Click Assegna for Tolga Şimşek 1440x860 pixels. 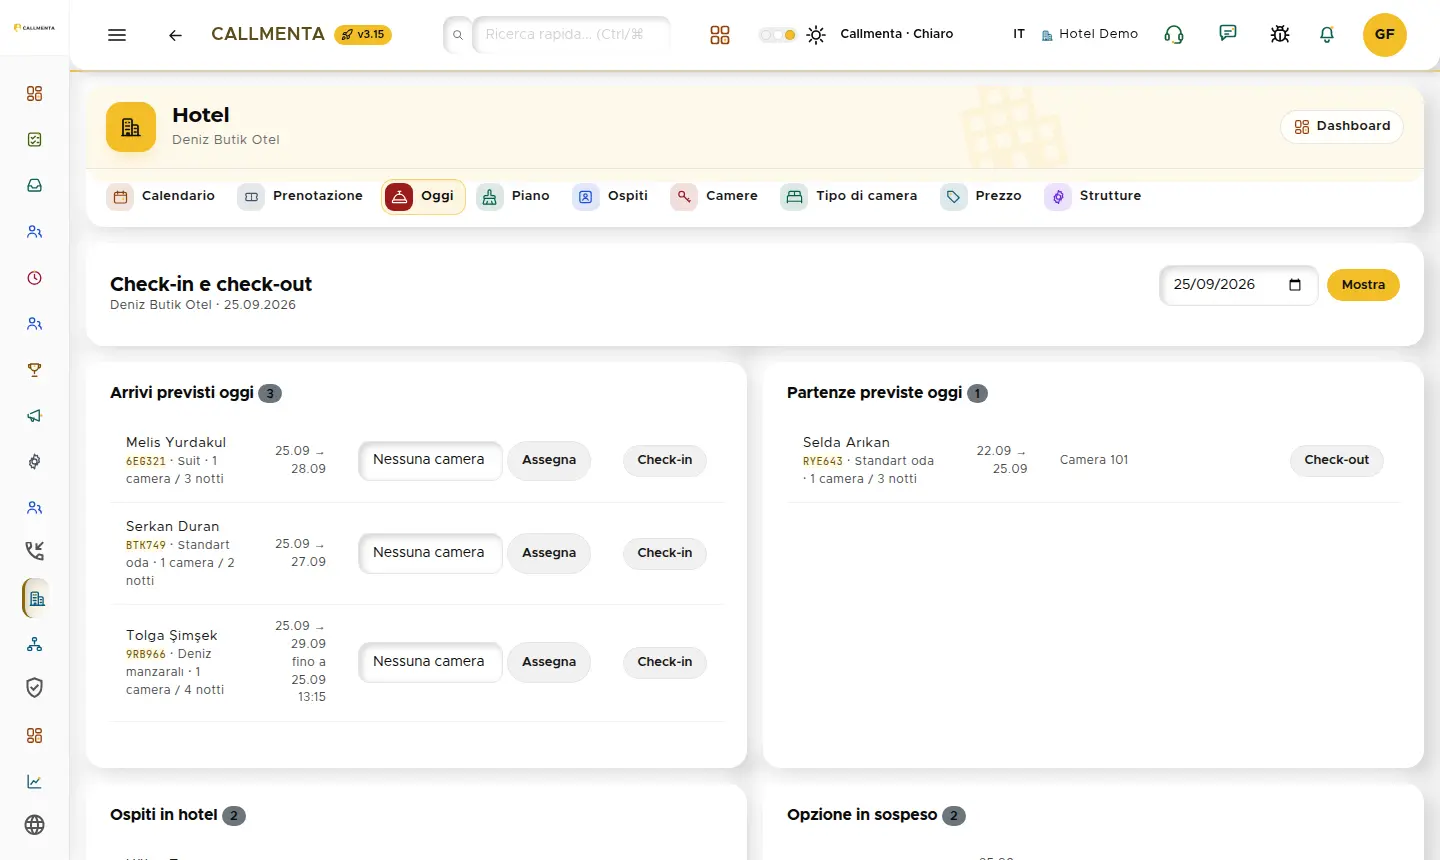pyautogui.click(x=549, y=662)
